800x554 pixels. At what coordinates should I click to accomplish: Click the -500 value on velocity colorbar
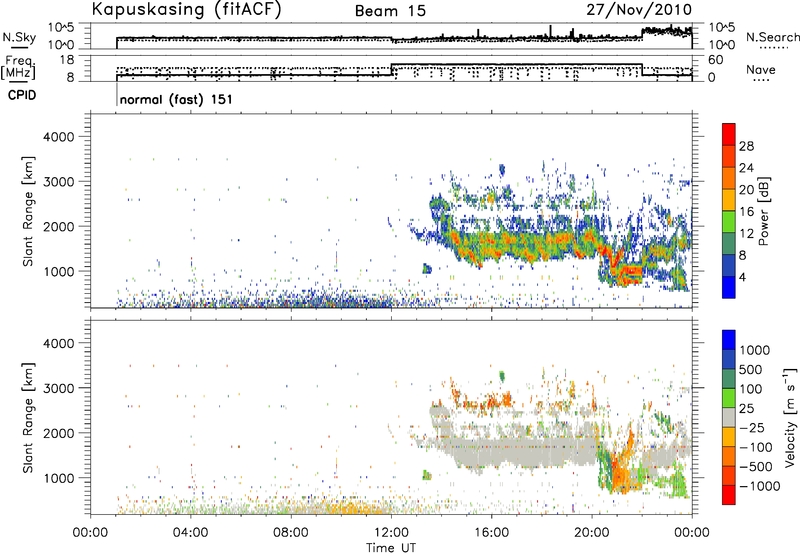pyautogui.click(x=756, y=467)
